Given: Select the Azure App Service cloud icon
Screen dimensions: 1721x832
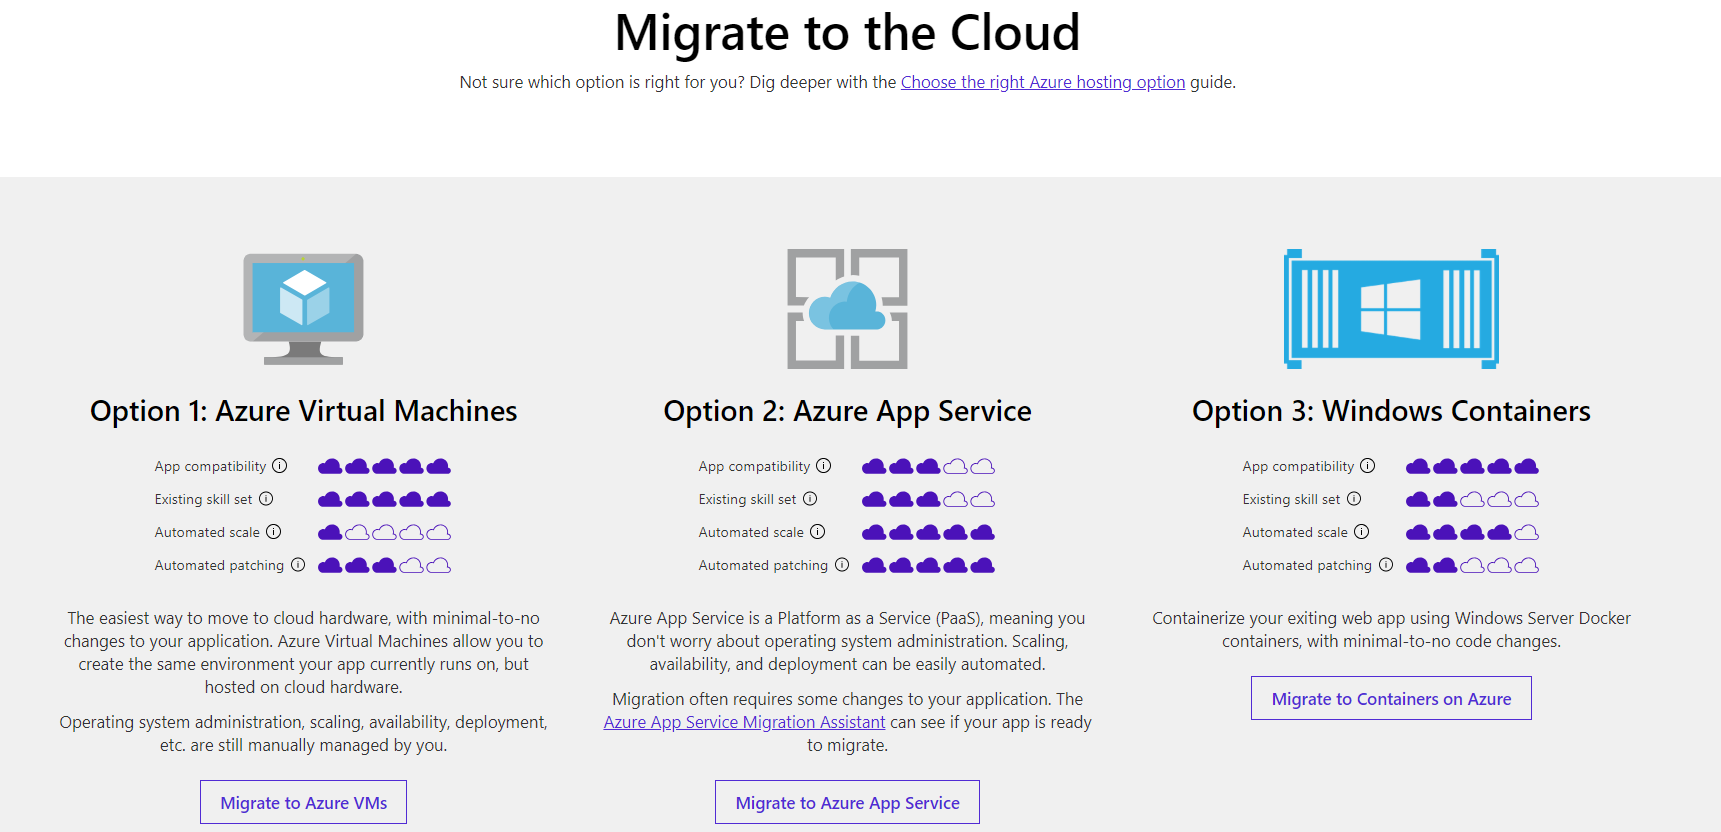Looking at the screenshot, I should pos(847,309).
